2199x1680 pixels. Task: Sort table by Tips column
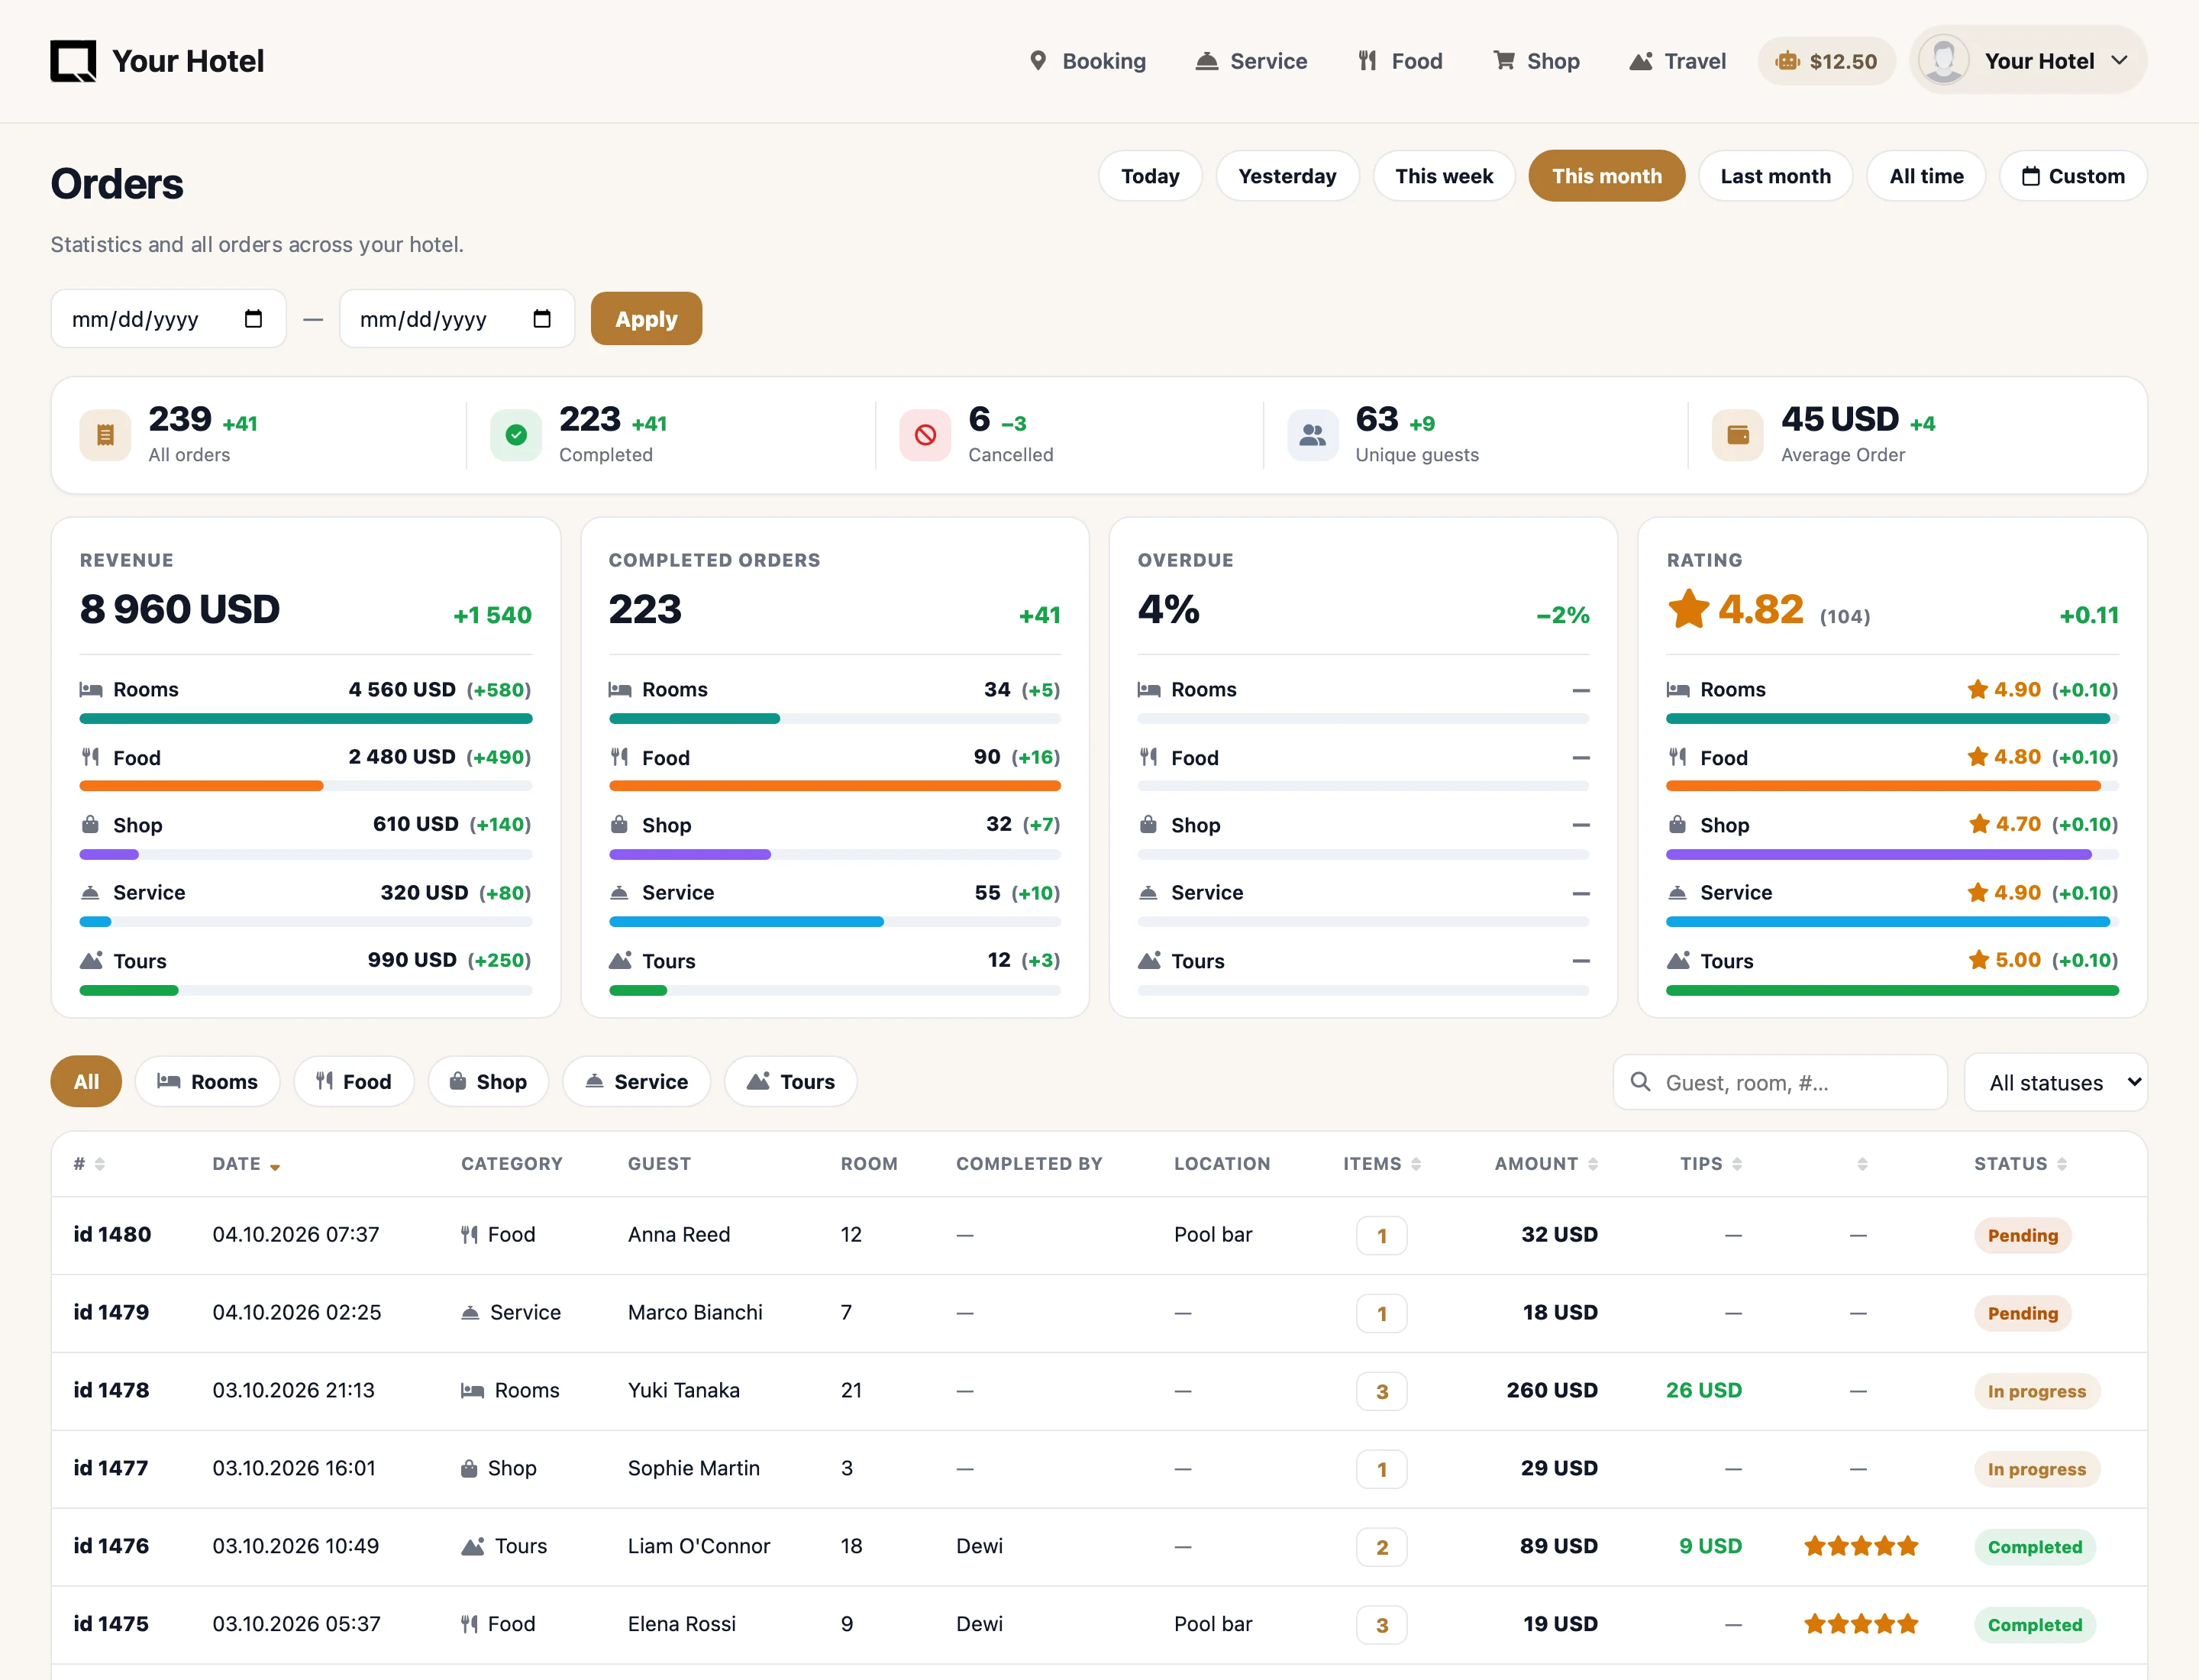tap(1711, 1164)
